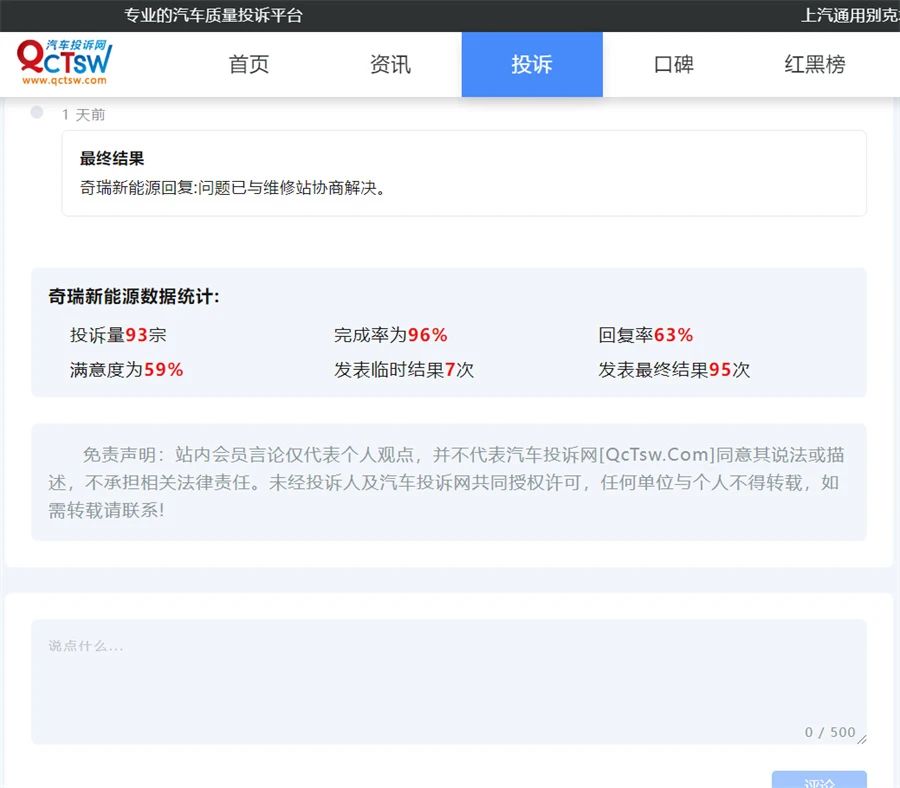Click the 最终结果 reply card

pyautogui.click(x=464, y=173)
